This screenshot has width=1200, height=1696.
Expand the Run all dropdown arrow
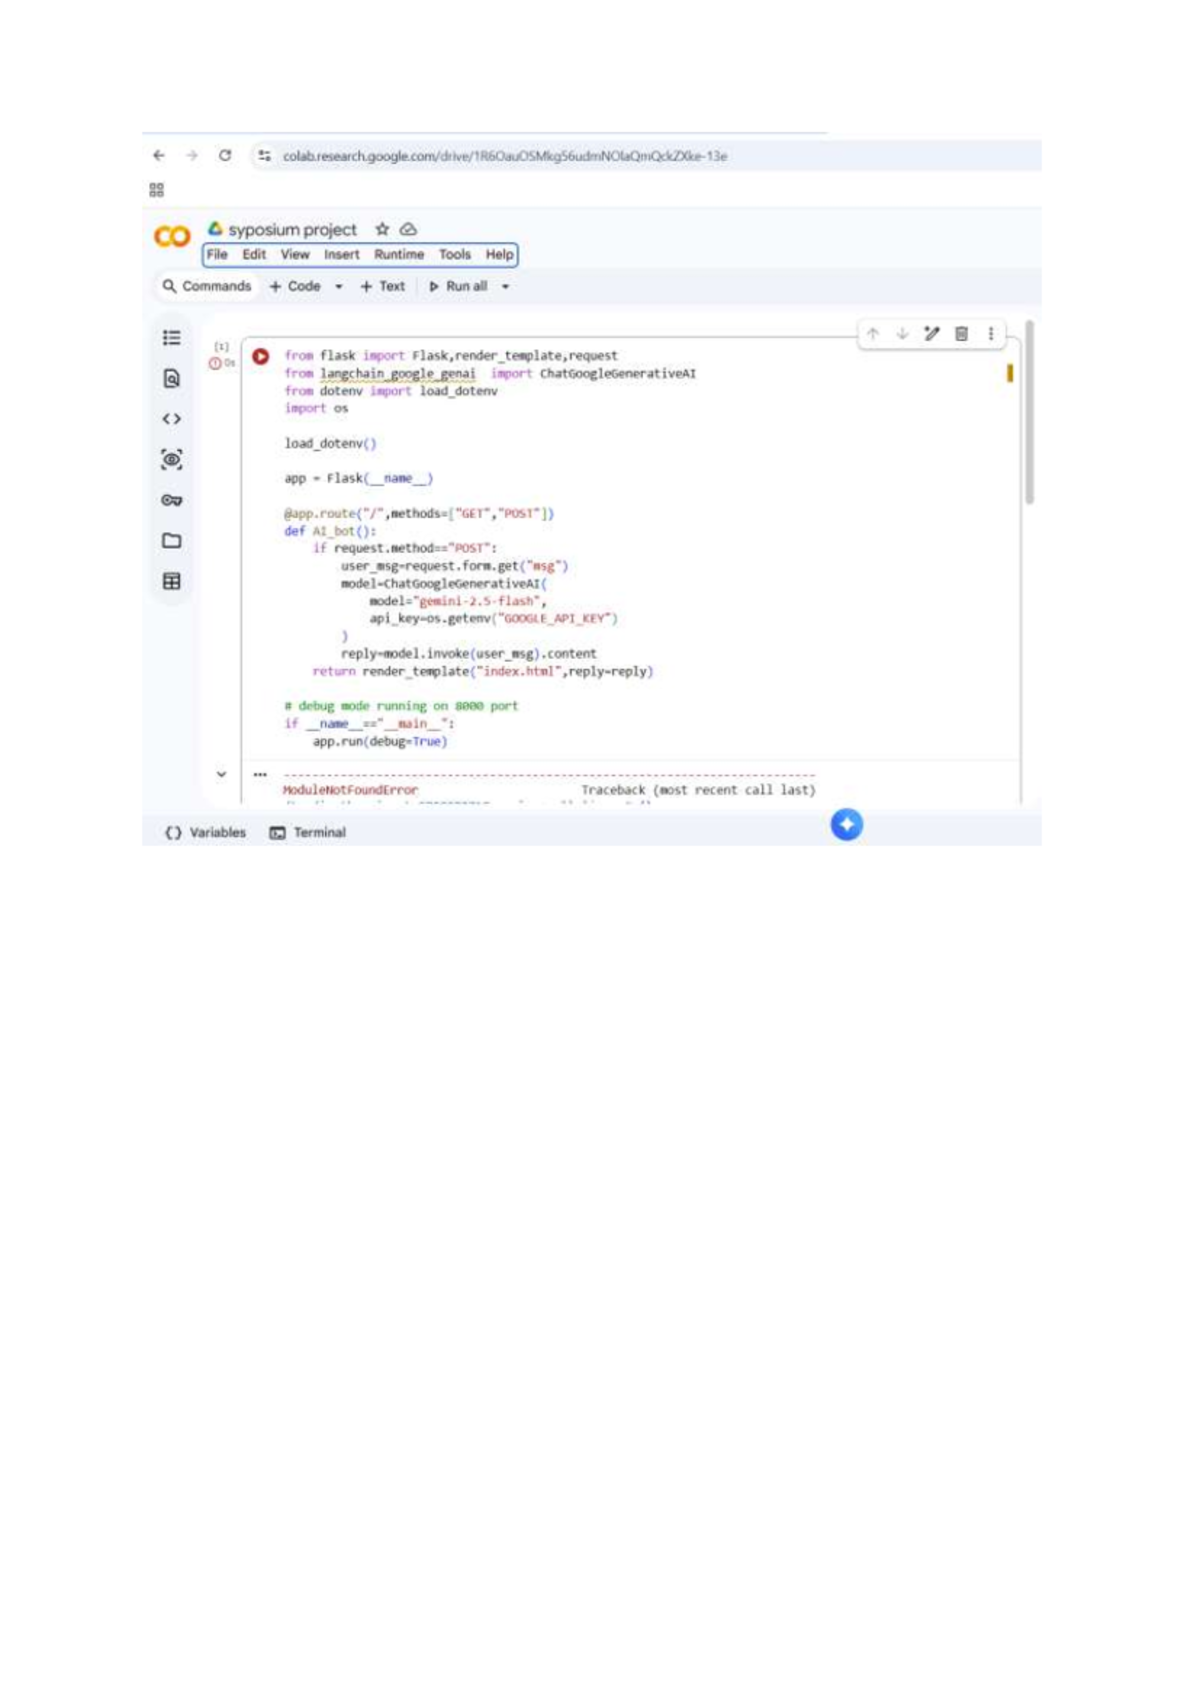(x=506, y=287)
